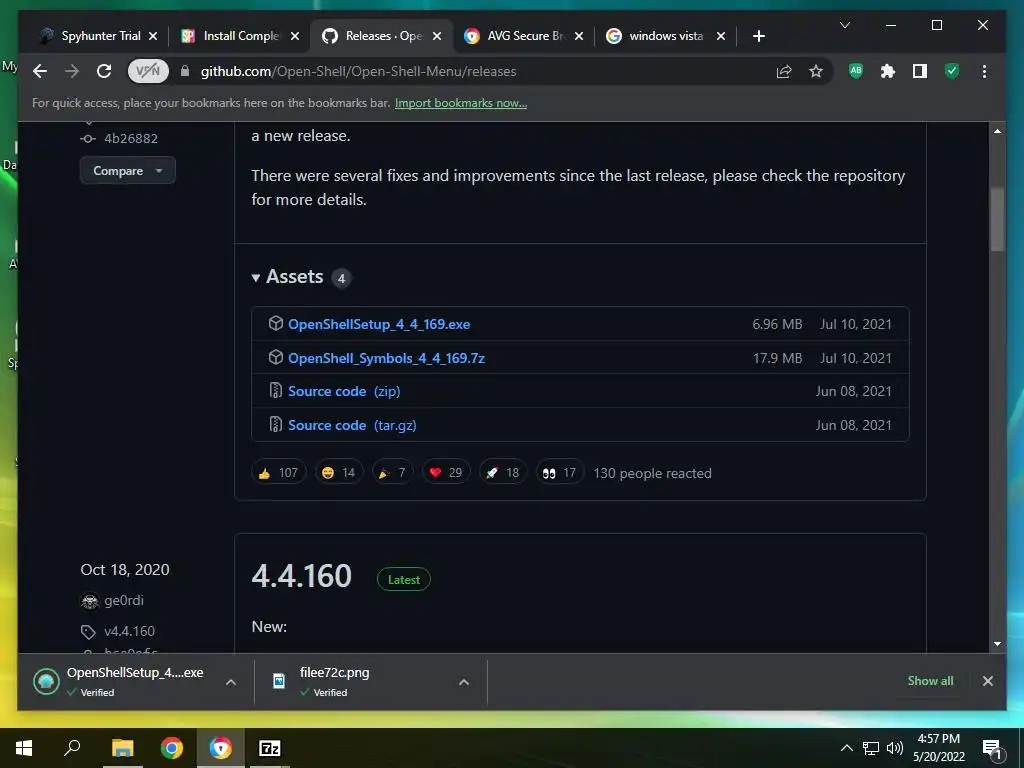This screenshot has height=768, width=1024.
Task: Click commit hash 4b26882
Action: (x=131, y=138)
